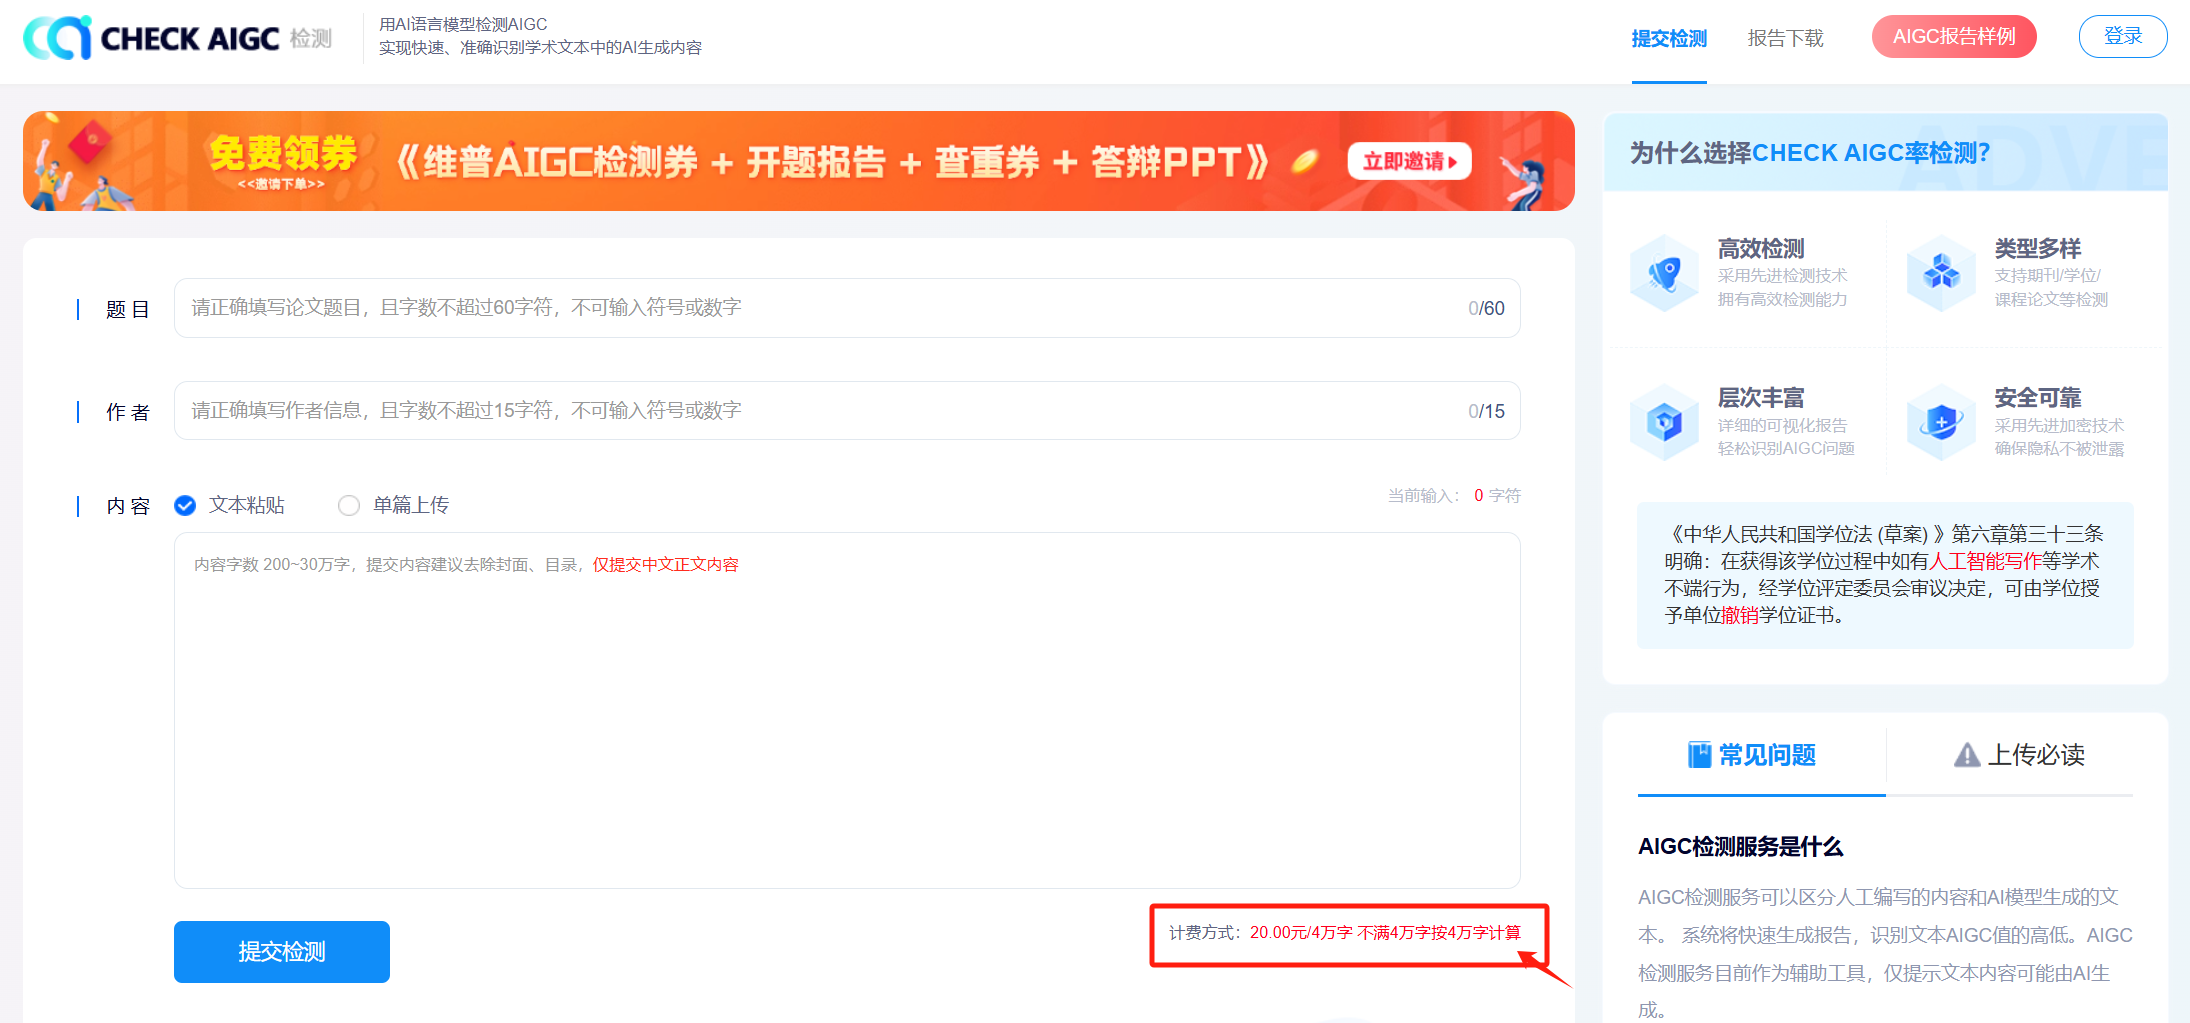Screen dimensions: 2190x1023
Task: Select the 单篇上传 radio option
Action: coord(349,506)
